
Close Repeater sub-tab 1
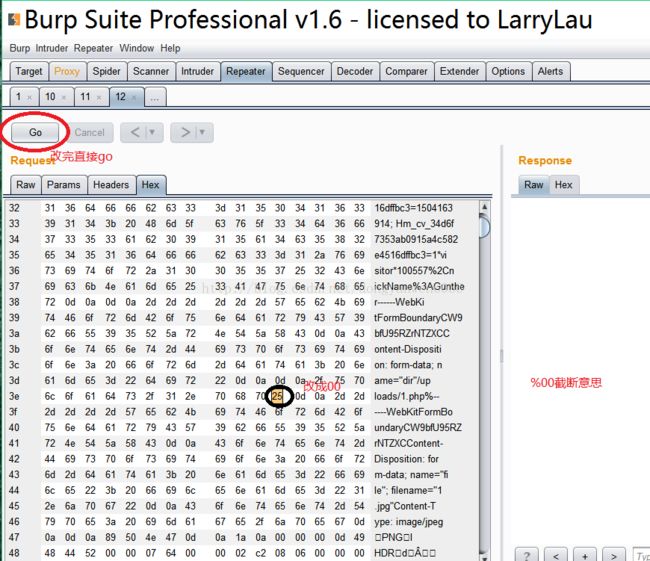click(x=29, y=97)
